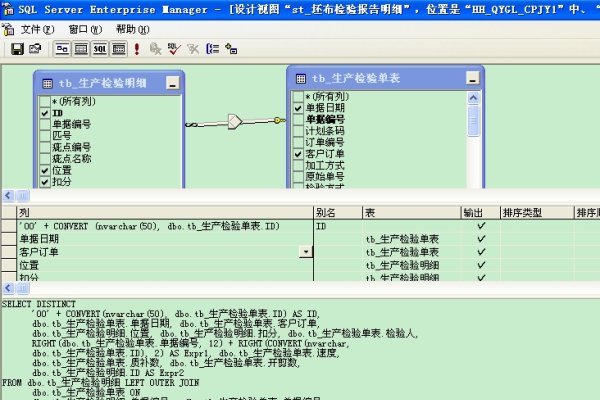Viewport: 600px width, 400px height.
Task: Click the diagram pane left scroll arrow
Action: (8, 196)
